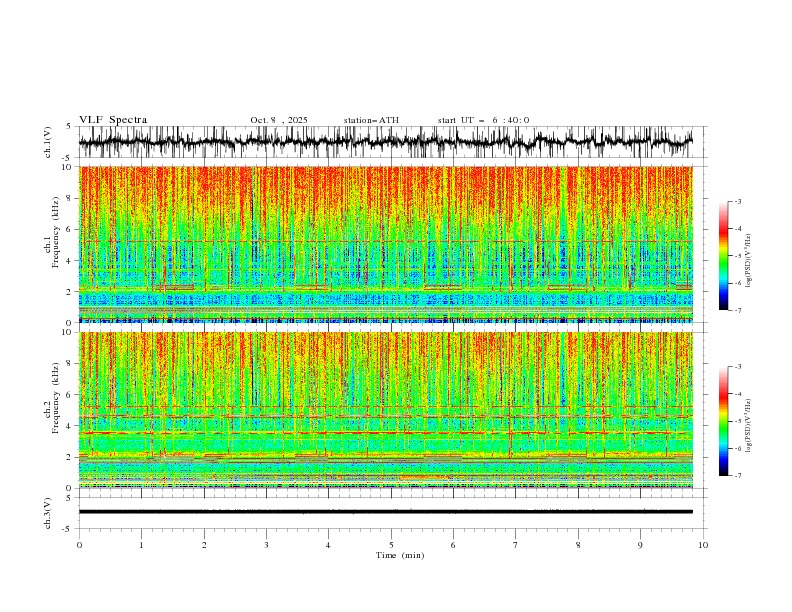This screenshot has width=792, height=612.
Task: Select the date text "Oct. 8 , 2025"
Action: (x=279, y=120)
